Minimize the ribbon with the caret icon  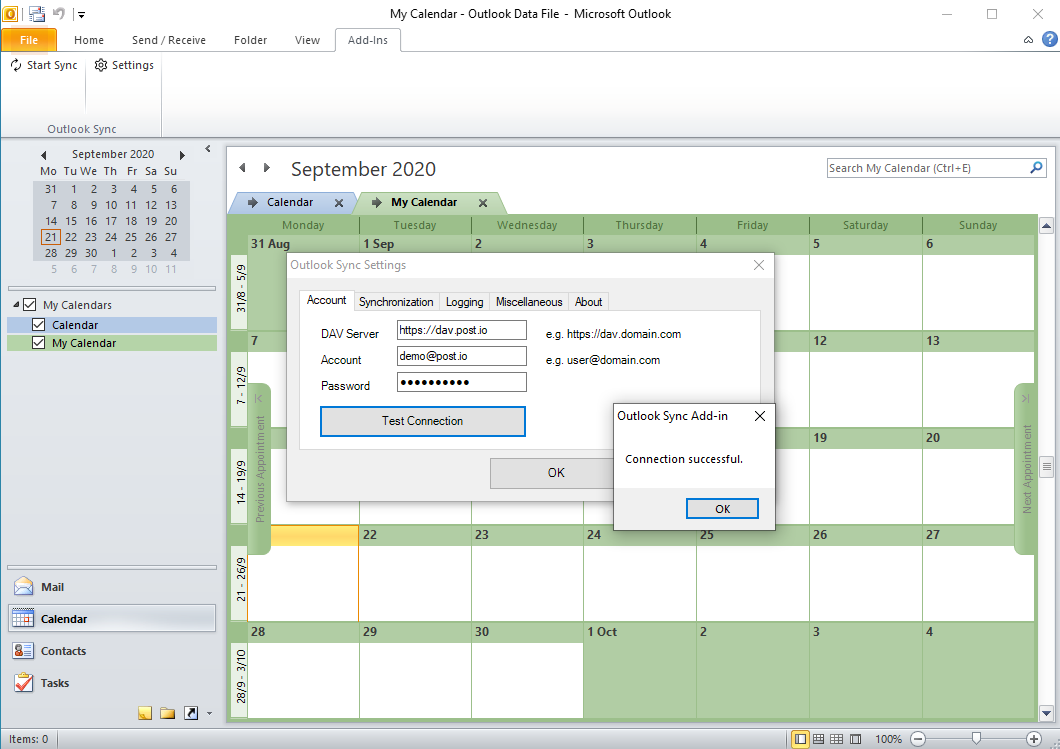click(1028, 40)
